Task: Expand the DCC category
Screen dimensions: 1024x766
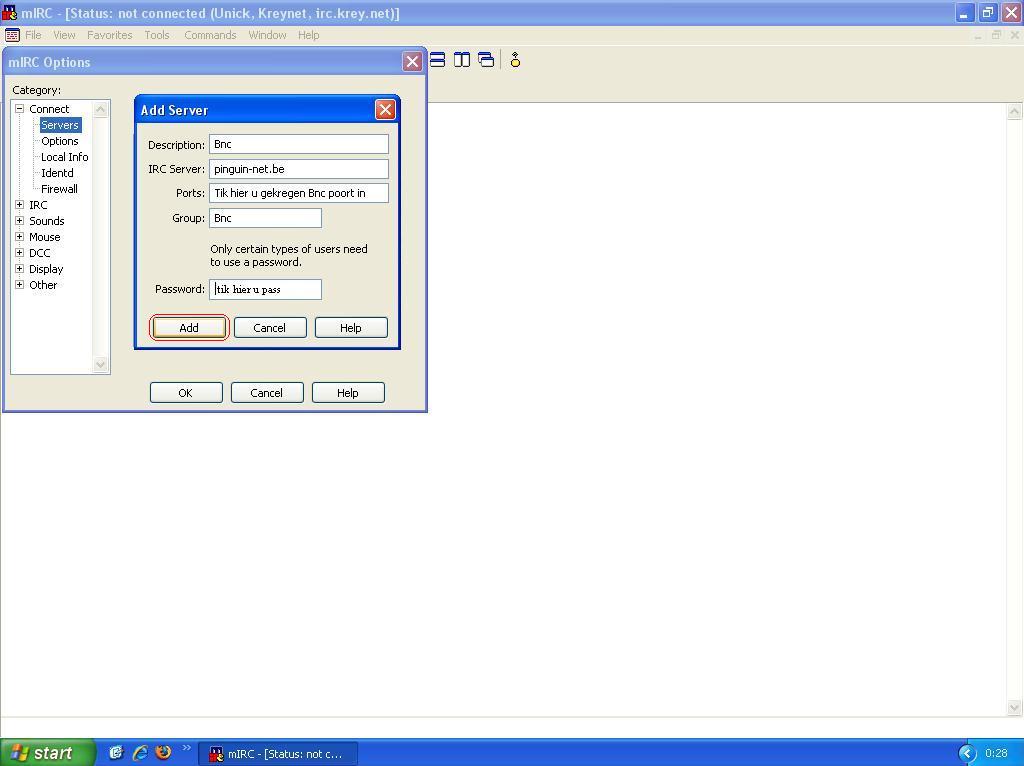Action: coord(20,253)
